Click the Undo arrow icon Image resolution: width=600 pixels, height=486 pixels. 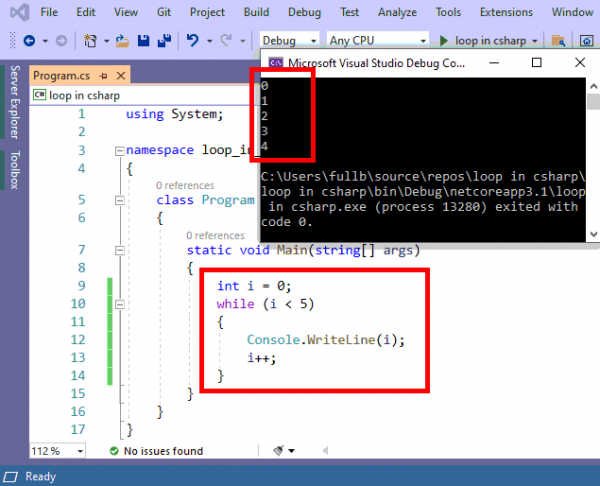(193, 41)
